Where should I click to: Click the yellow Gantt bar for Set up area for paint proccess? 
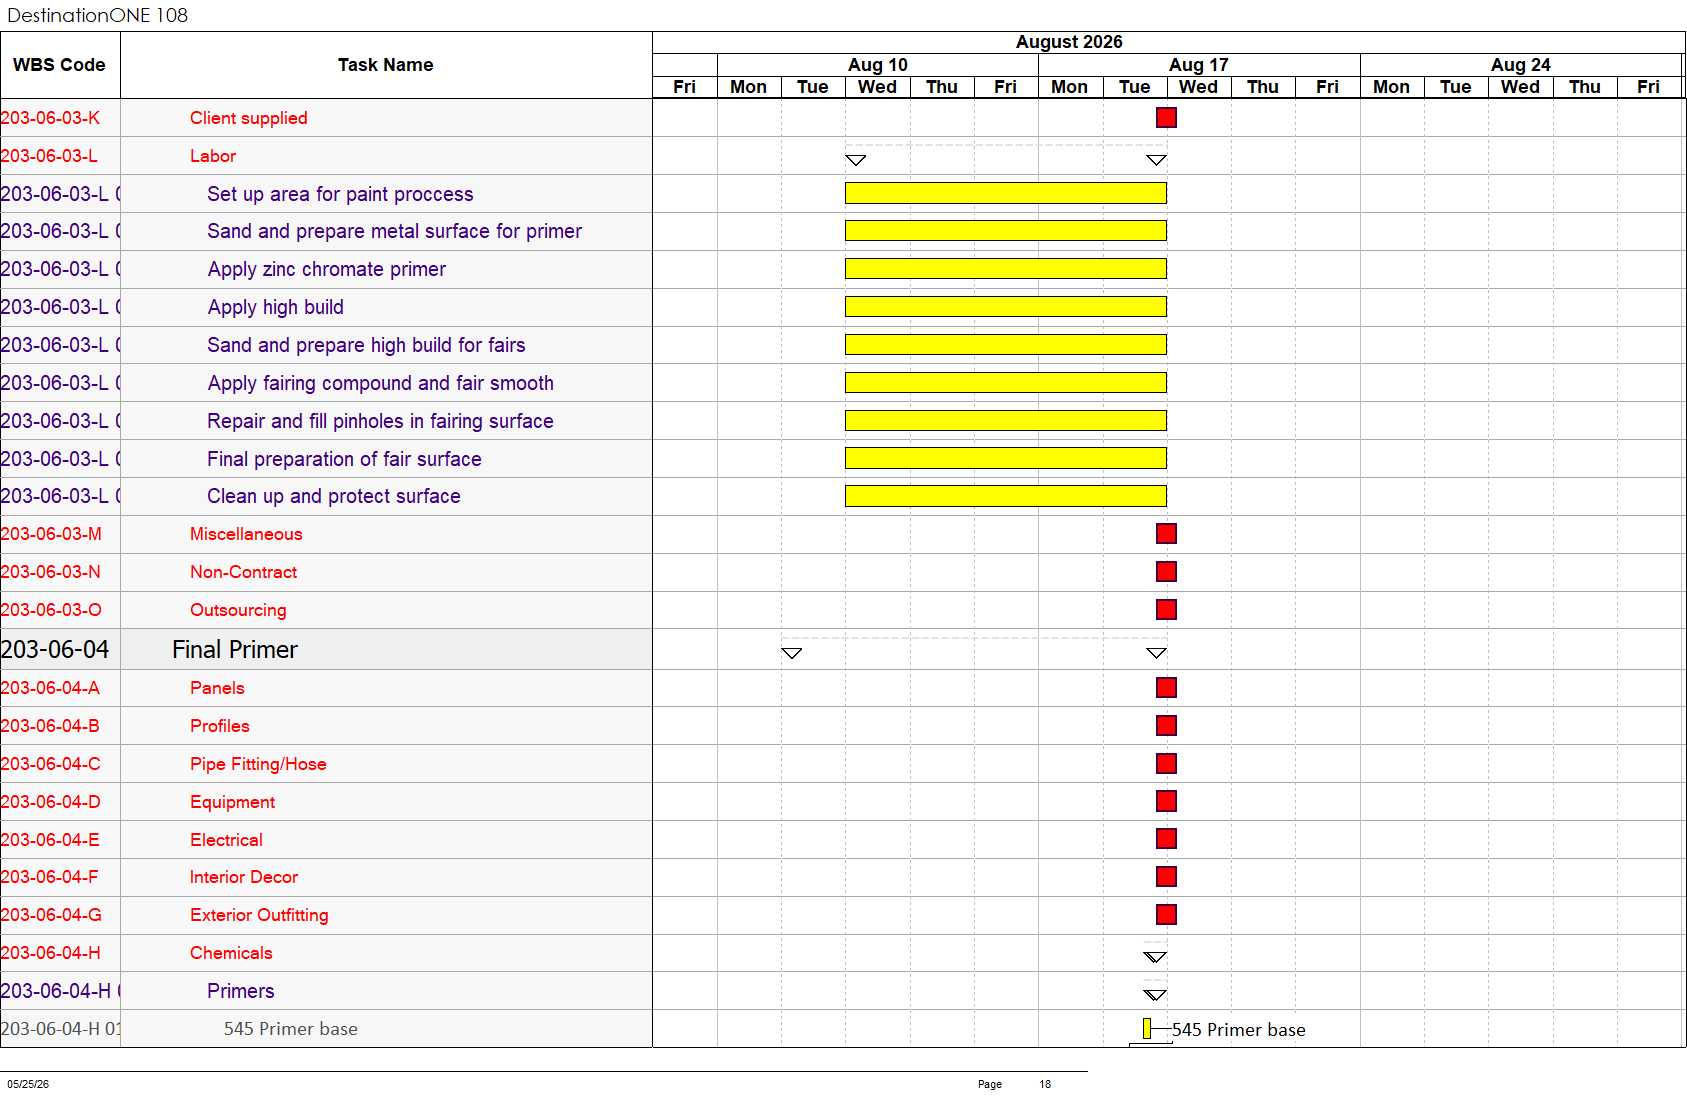[x=1006, y=193]
